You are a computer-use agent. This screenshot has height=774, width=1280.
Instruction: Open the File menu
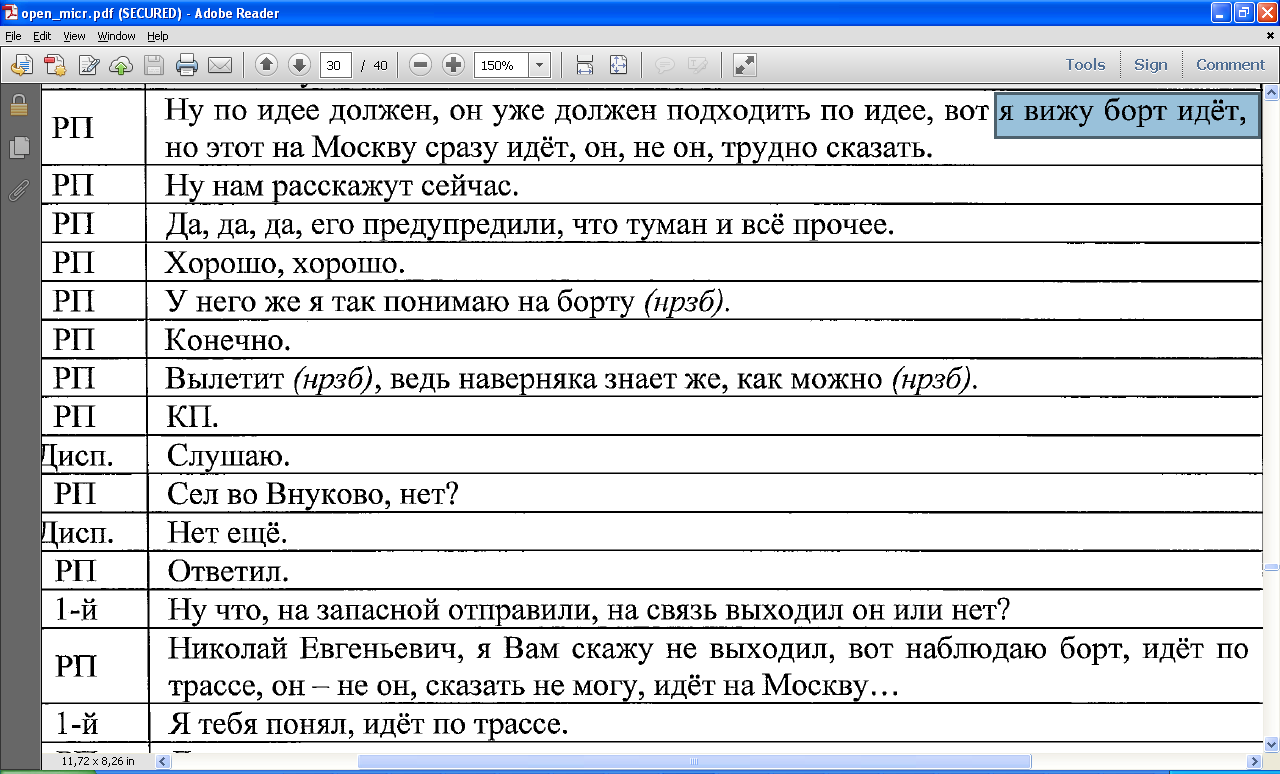(13, 36)
